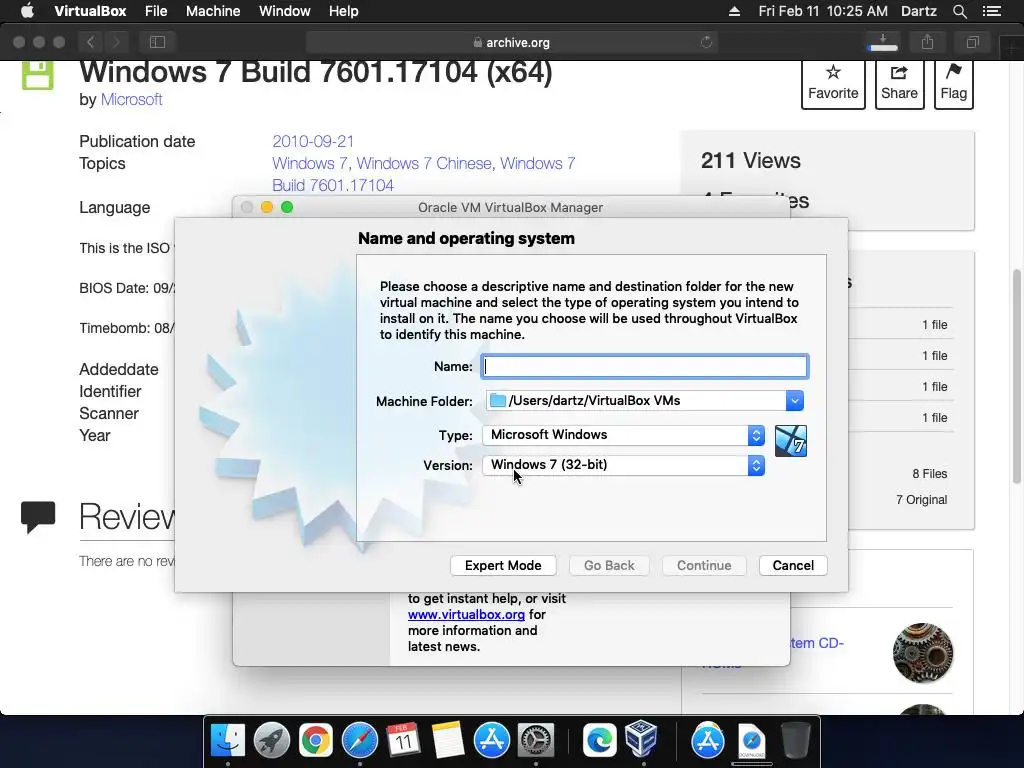Open Microsoft Edge in the Dock
The width and height of the screenshot is (1024, 768).
pyautogui.click(x=599, y=741)
